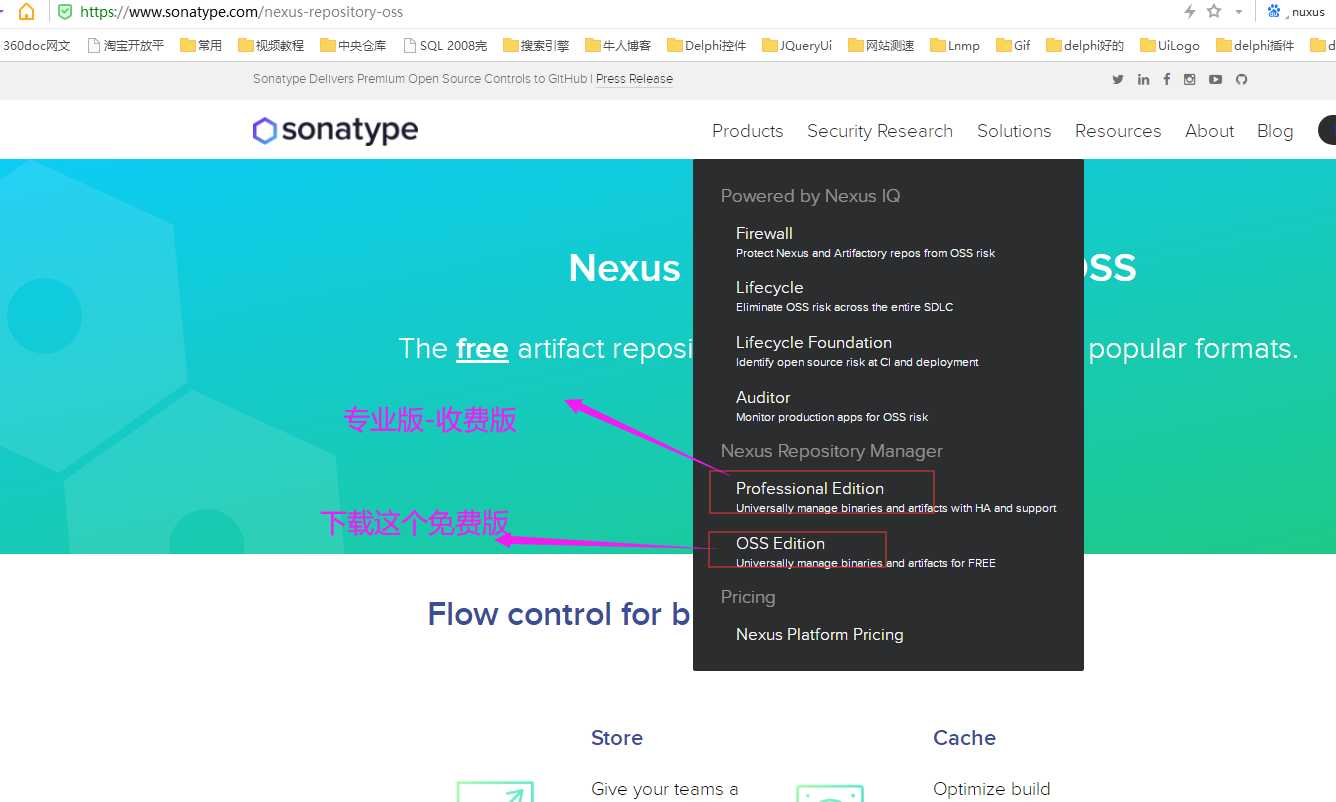Open the About menu
The width and height of the screenshot is (1336, 802).
[x=1209, y=131]
